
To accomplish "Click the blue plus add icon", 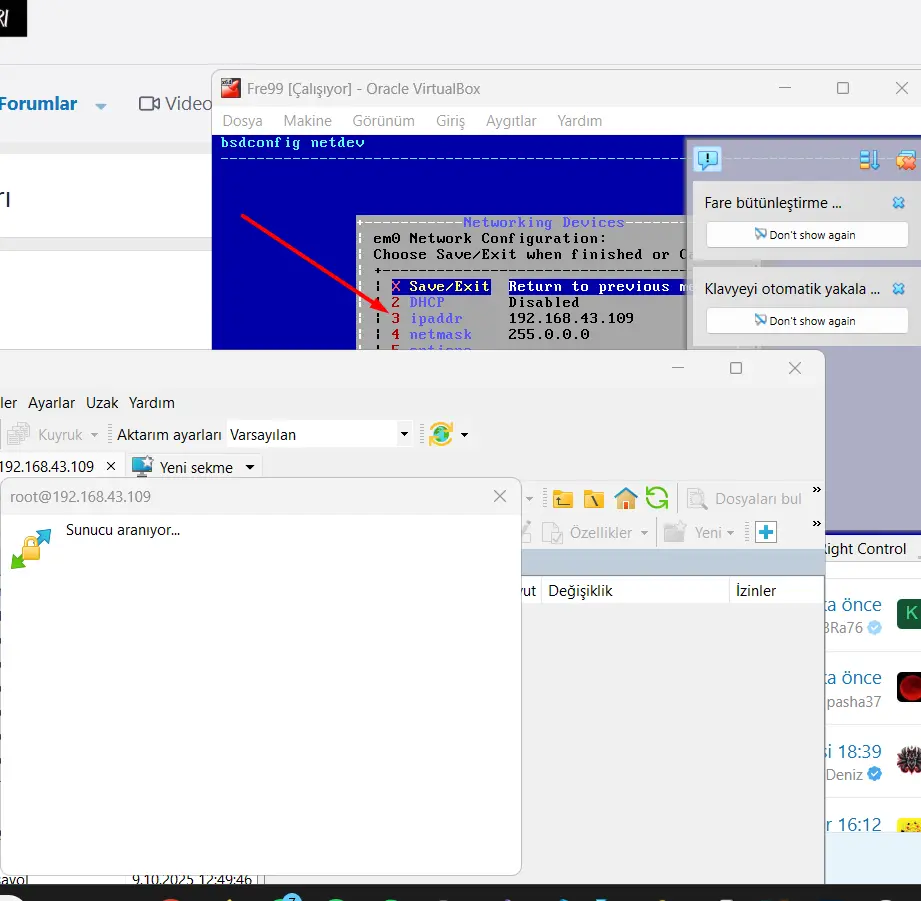I will 766,532.
